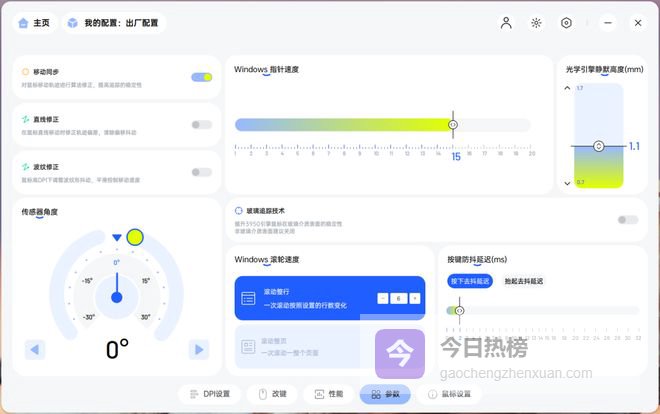Open the 性能 tab

[x=329, y=394]
